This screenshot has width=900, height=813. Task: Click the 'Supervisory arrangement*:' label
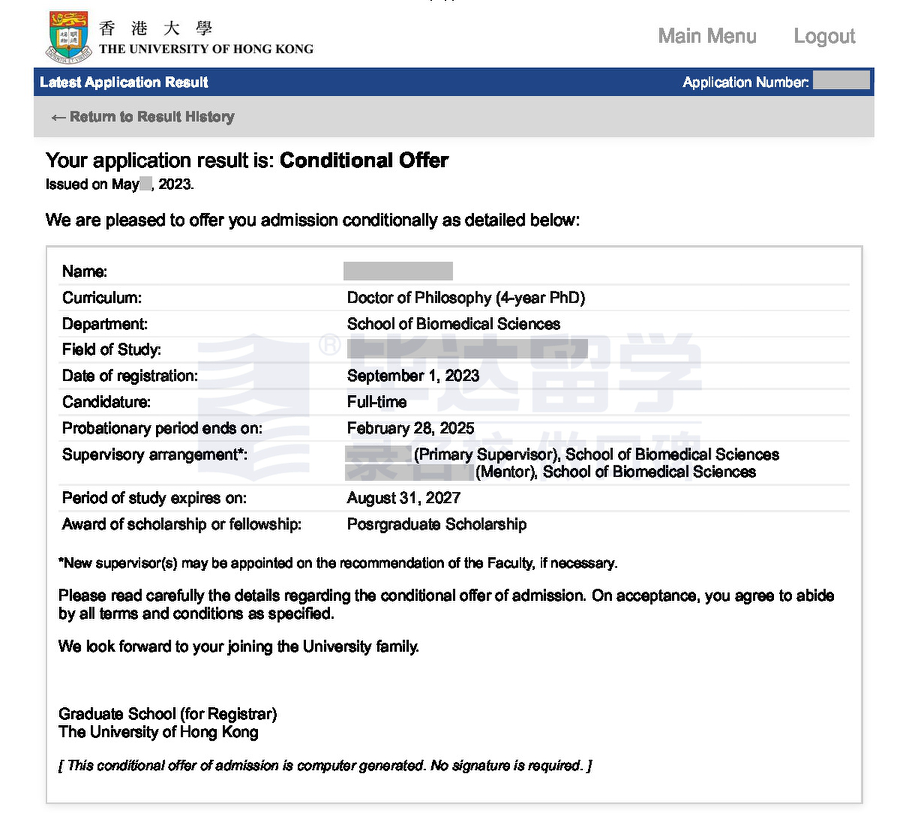155,454
